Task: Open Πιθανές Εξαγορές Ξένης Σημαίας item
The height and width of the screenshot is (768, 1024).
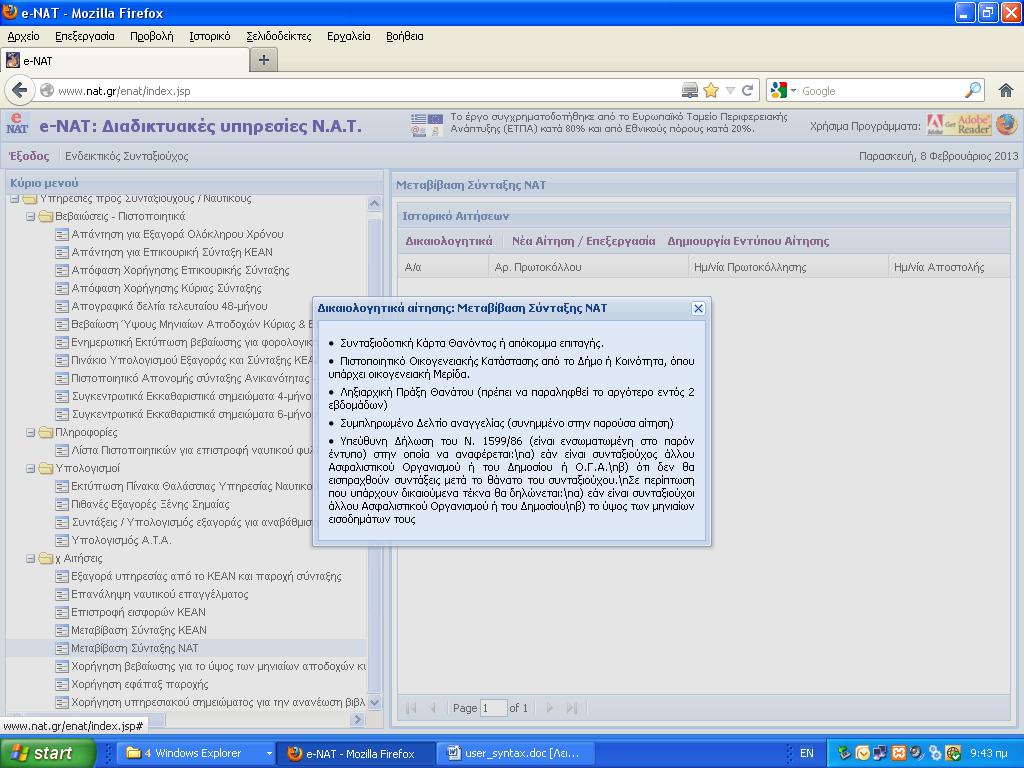Action: [x=150, y=504]
